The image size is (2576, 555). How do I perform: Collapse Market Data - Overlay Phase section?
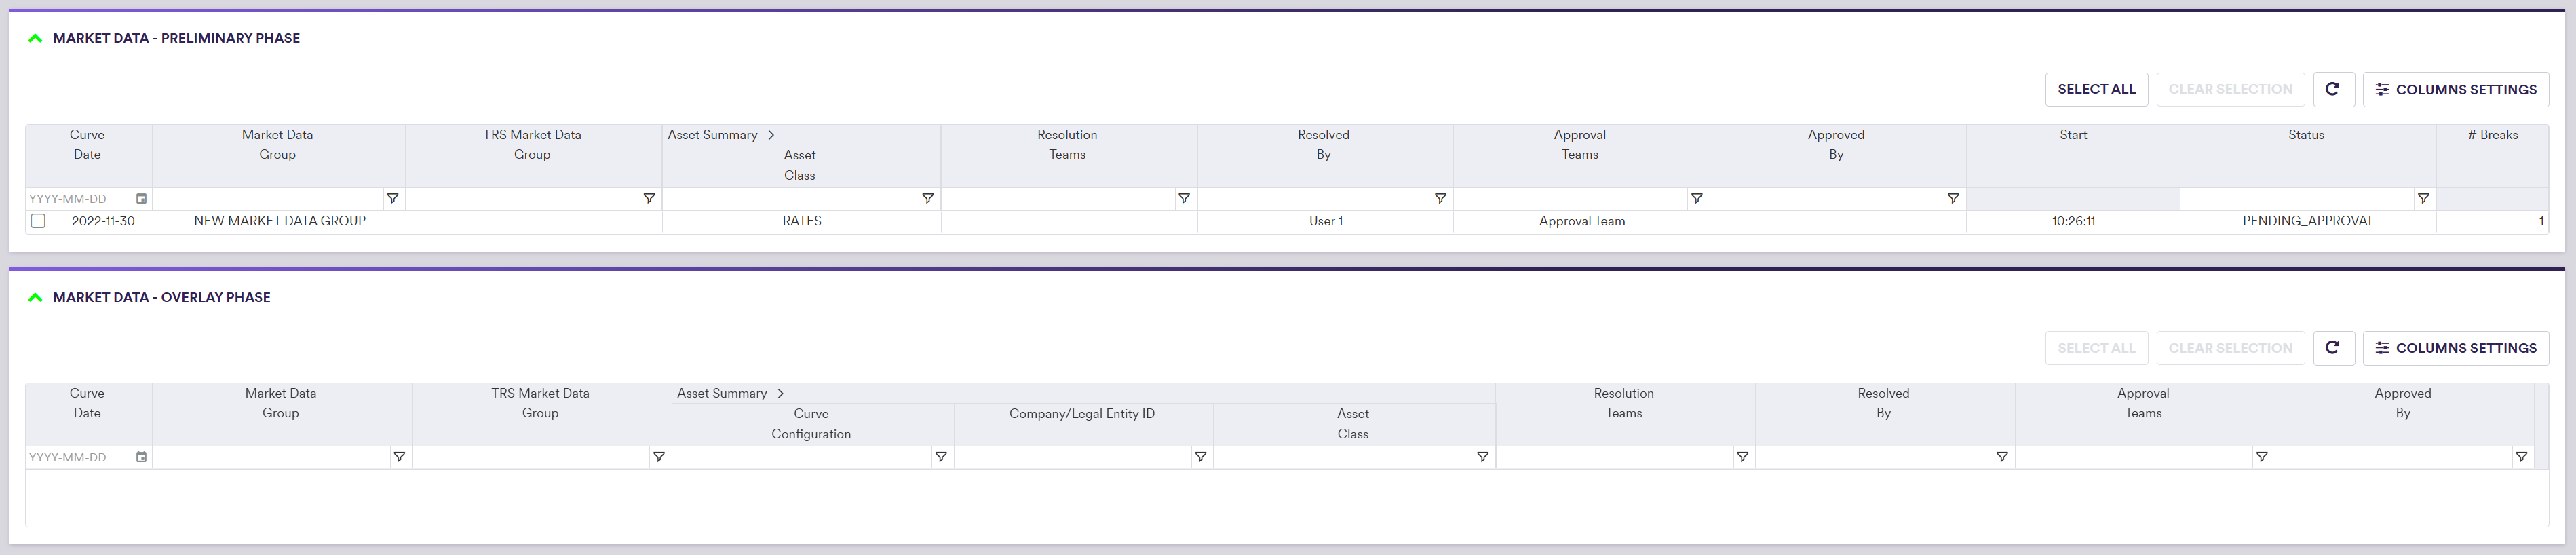(x=35, y=297)
